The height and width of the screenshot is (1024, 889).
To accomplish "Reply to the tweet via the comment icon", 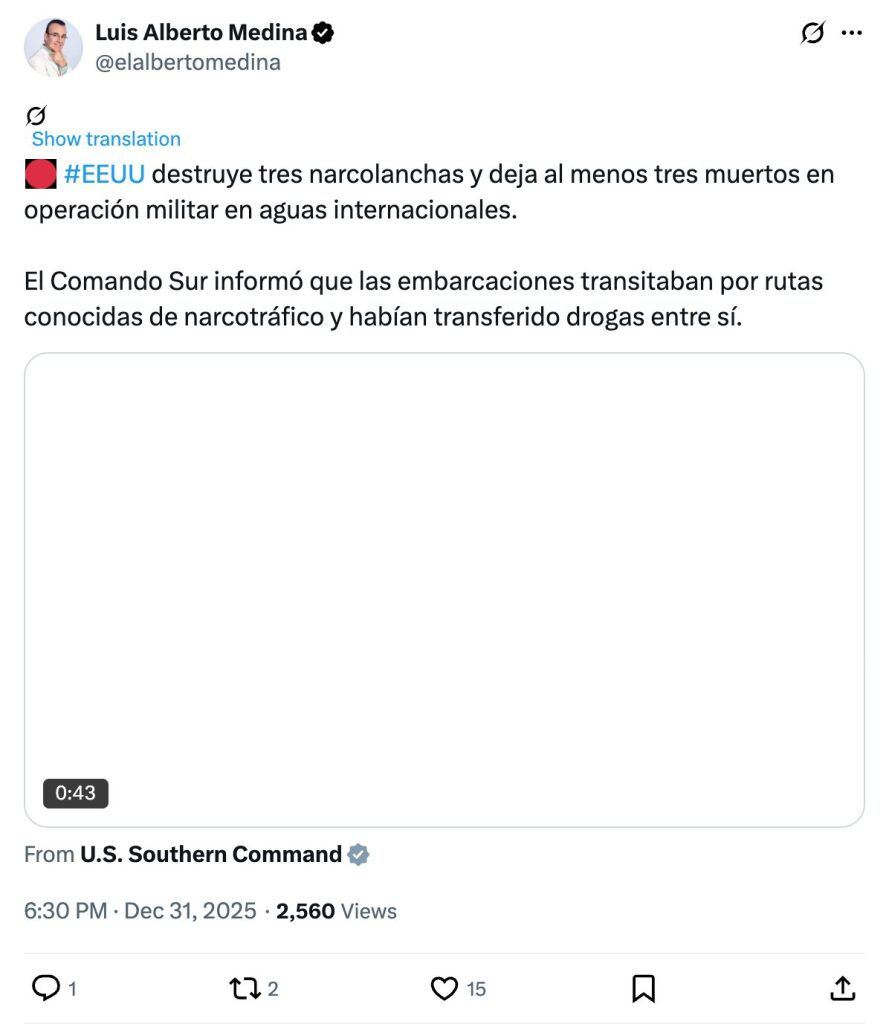I will [x=47, y=988].
